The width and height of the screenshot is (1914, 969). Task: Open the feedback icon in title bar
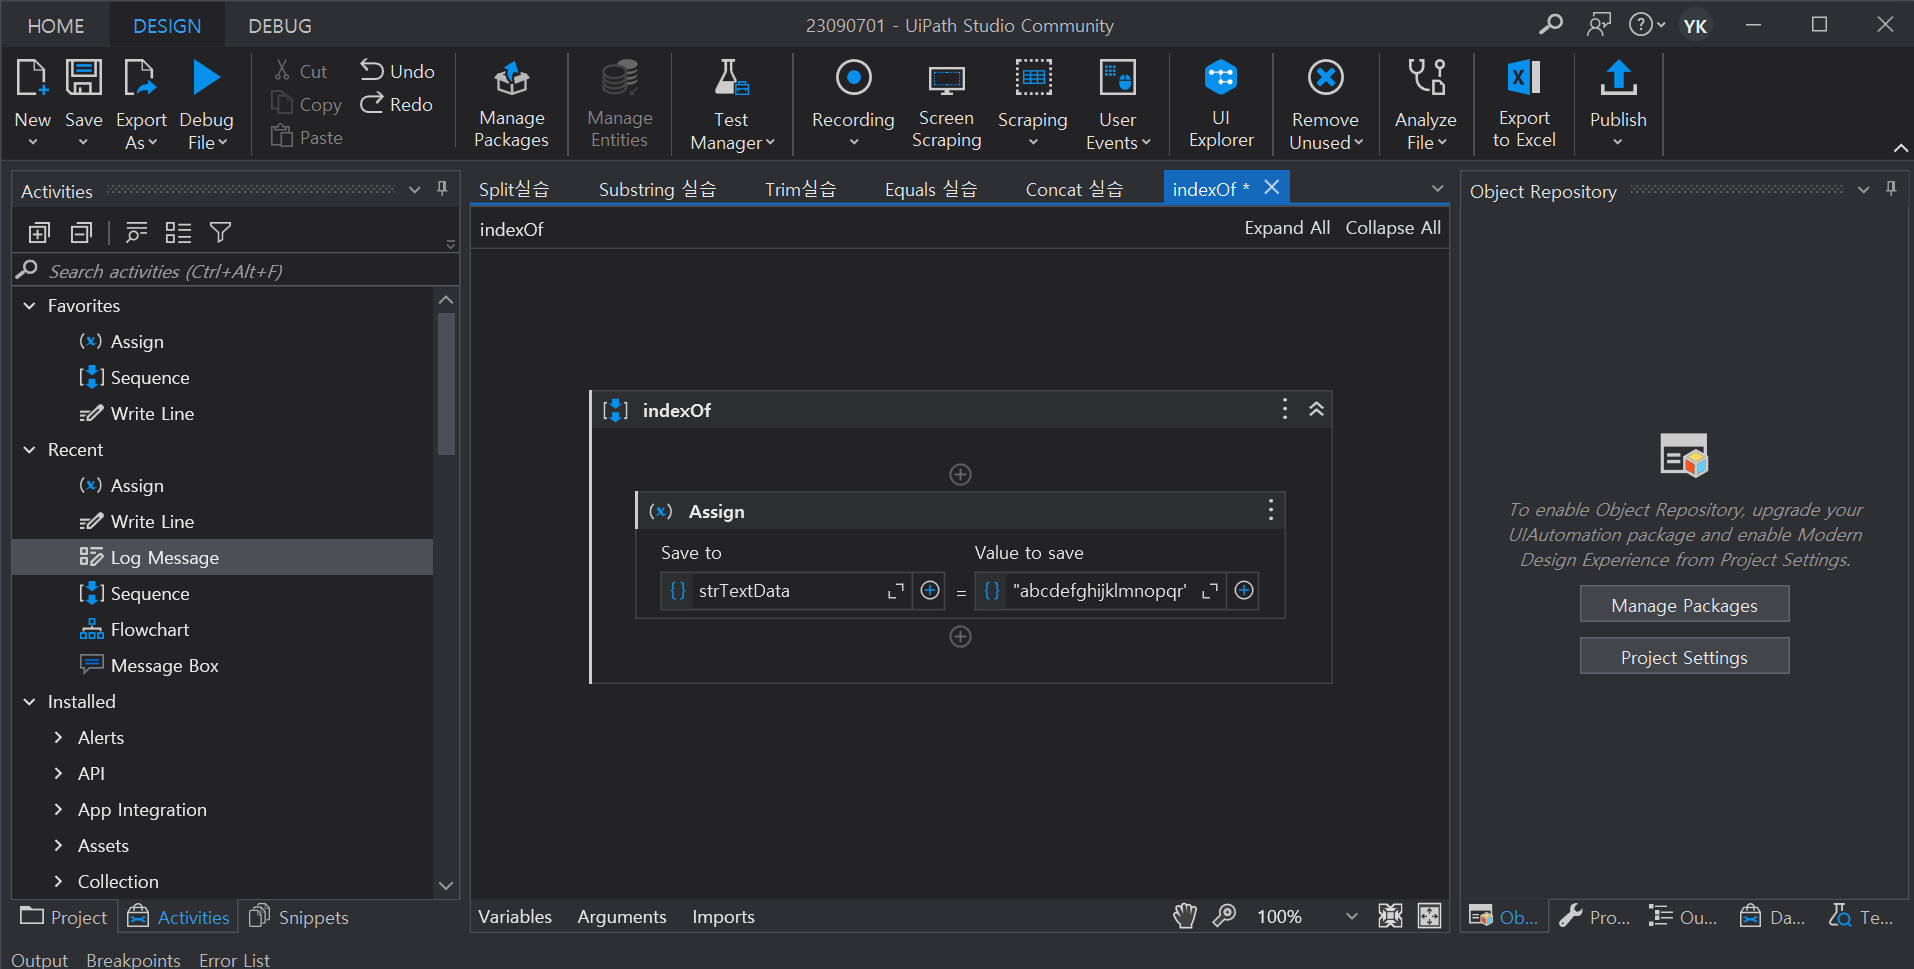[x=1599, y=24]
